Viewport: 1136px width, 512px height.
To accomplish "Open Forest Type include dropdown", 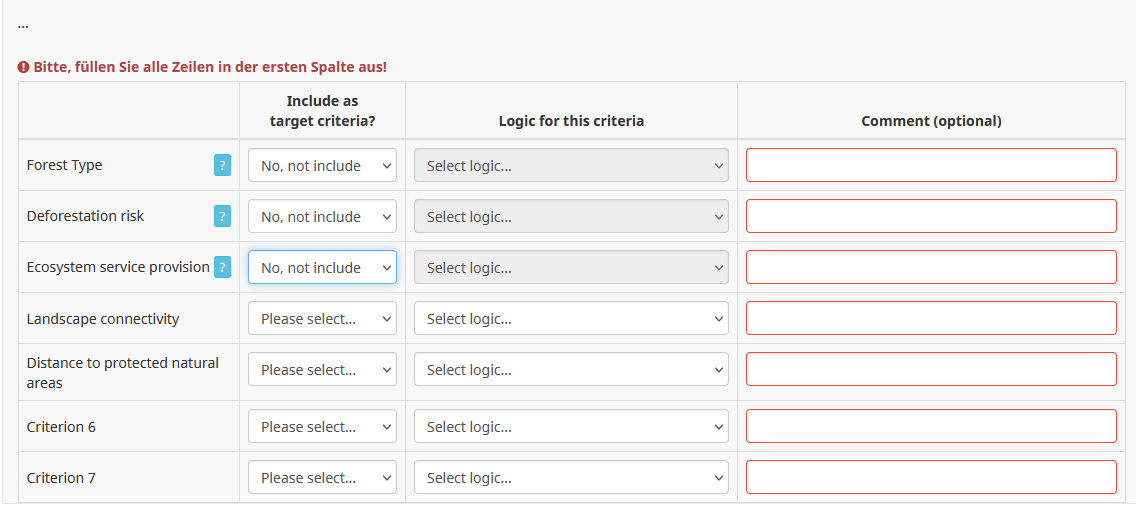I will [x=322, y=166].
